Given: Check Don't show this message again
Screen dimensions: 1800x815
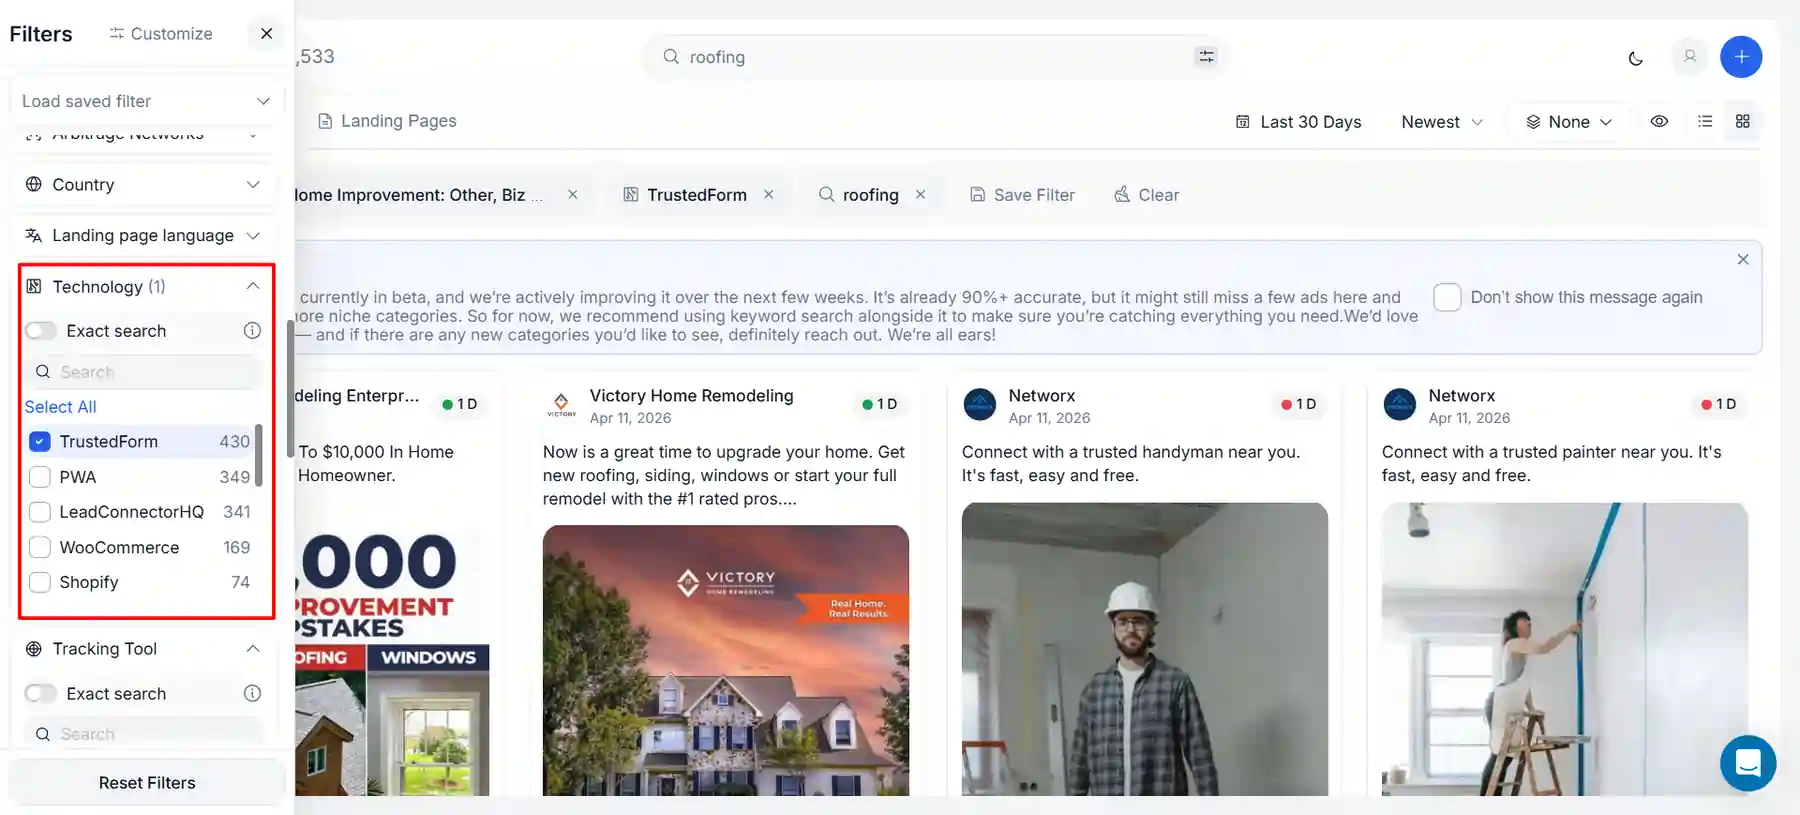Looking at the screenshot, I should [1447, 297].
